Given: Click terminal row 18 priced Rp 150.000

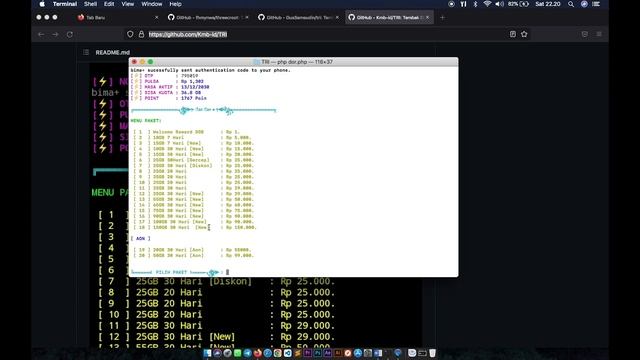Looking at the screenshot, I should pos(195,227).
